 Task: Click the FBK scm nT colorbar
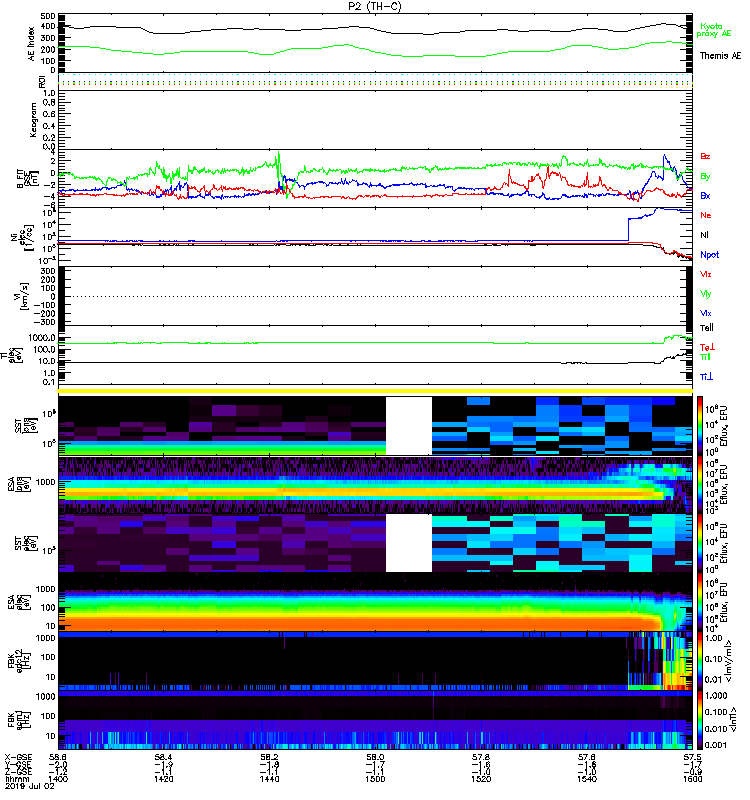[700, 720]
